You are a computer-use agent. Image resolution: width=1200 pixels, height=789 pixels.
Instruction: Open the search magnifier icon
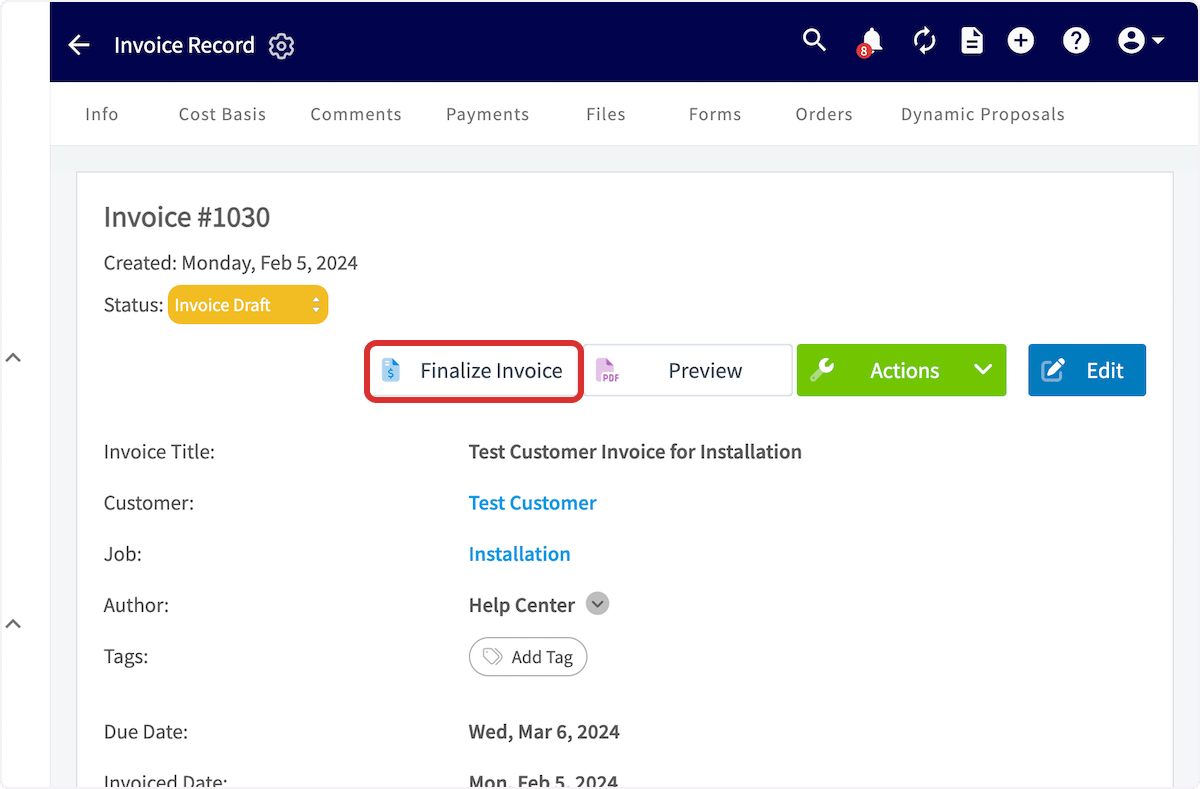tap(815, 40)
